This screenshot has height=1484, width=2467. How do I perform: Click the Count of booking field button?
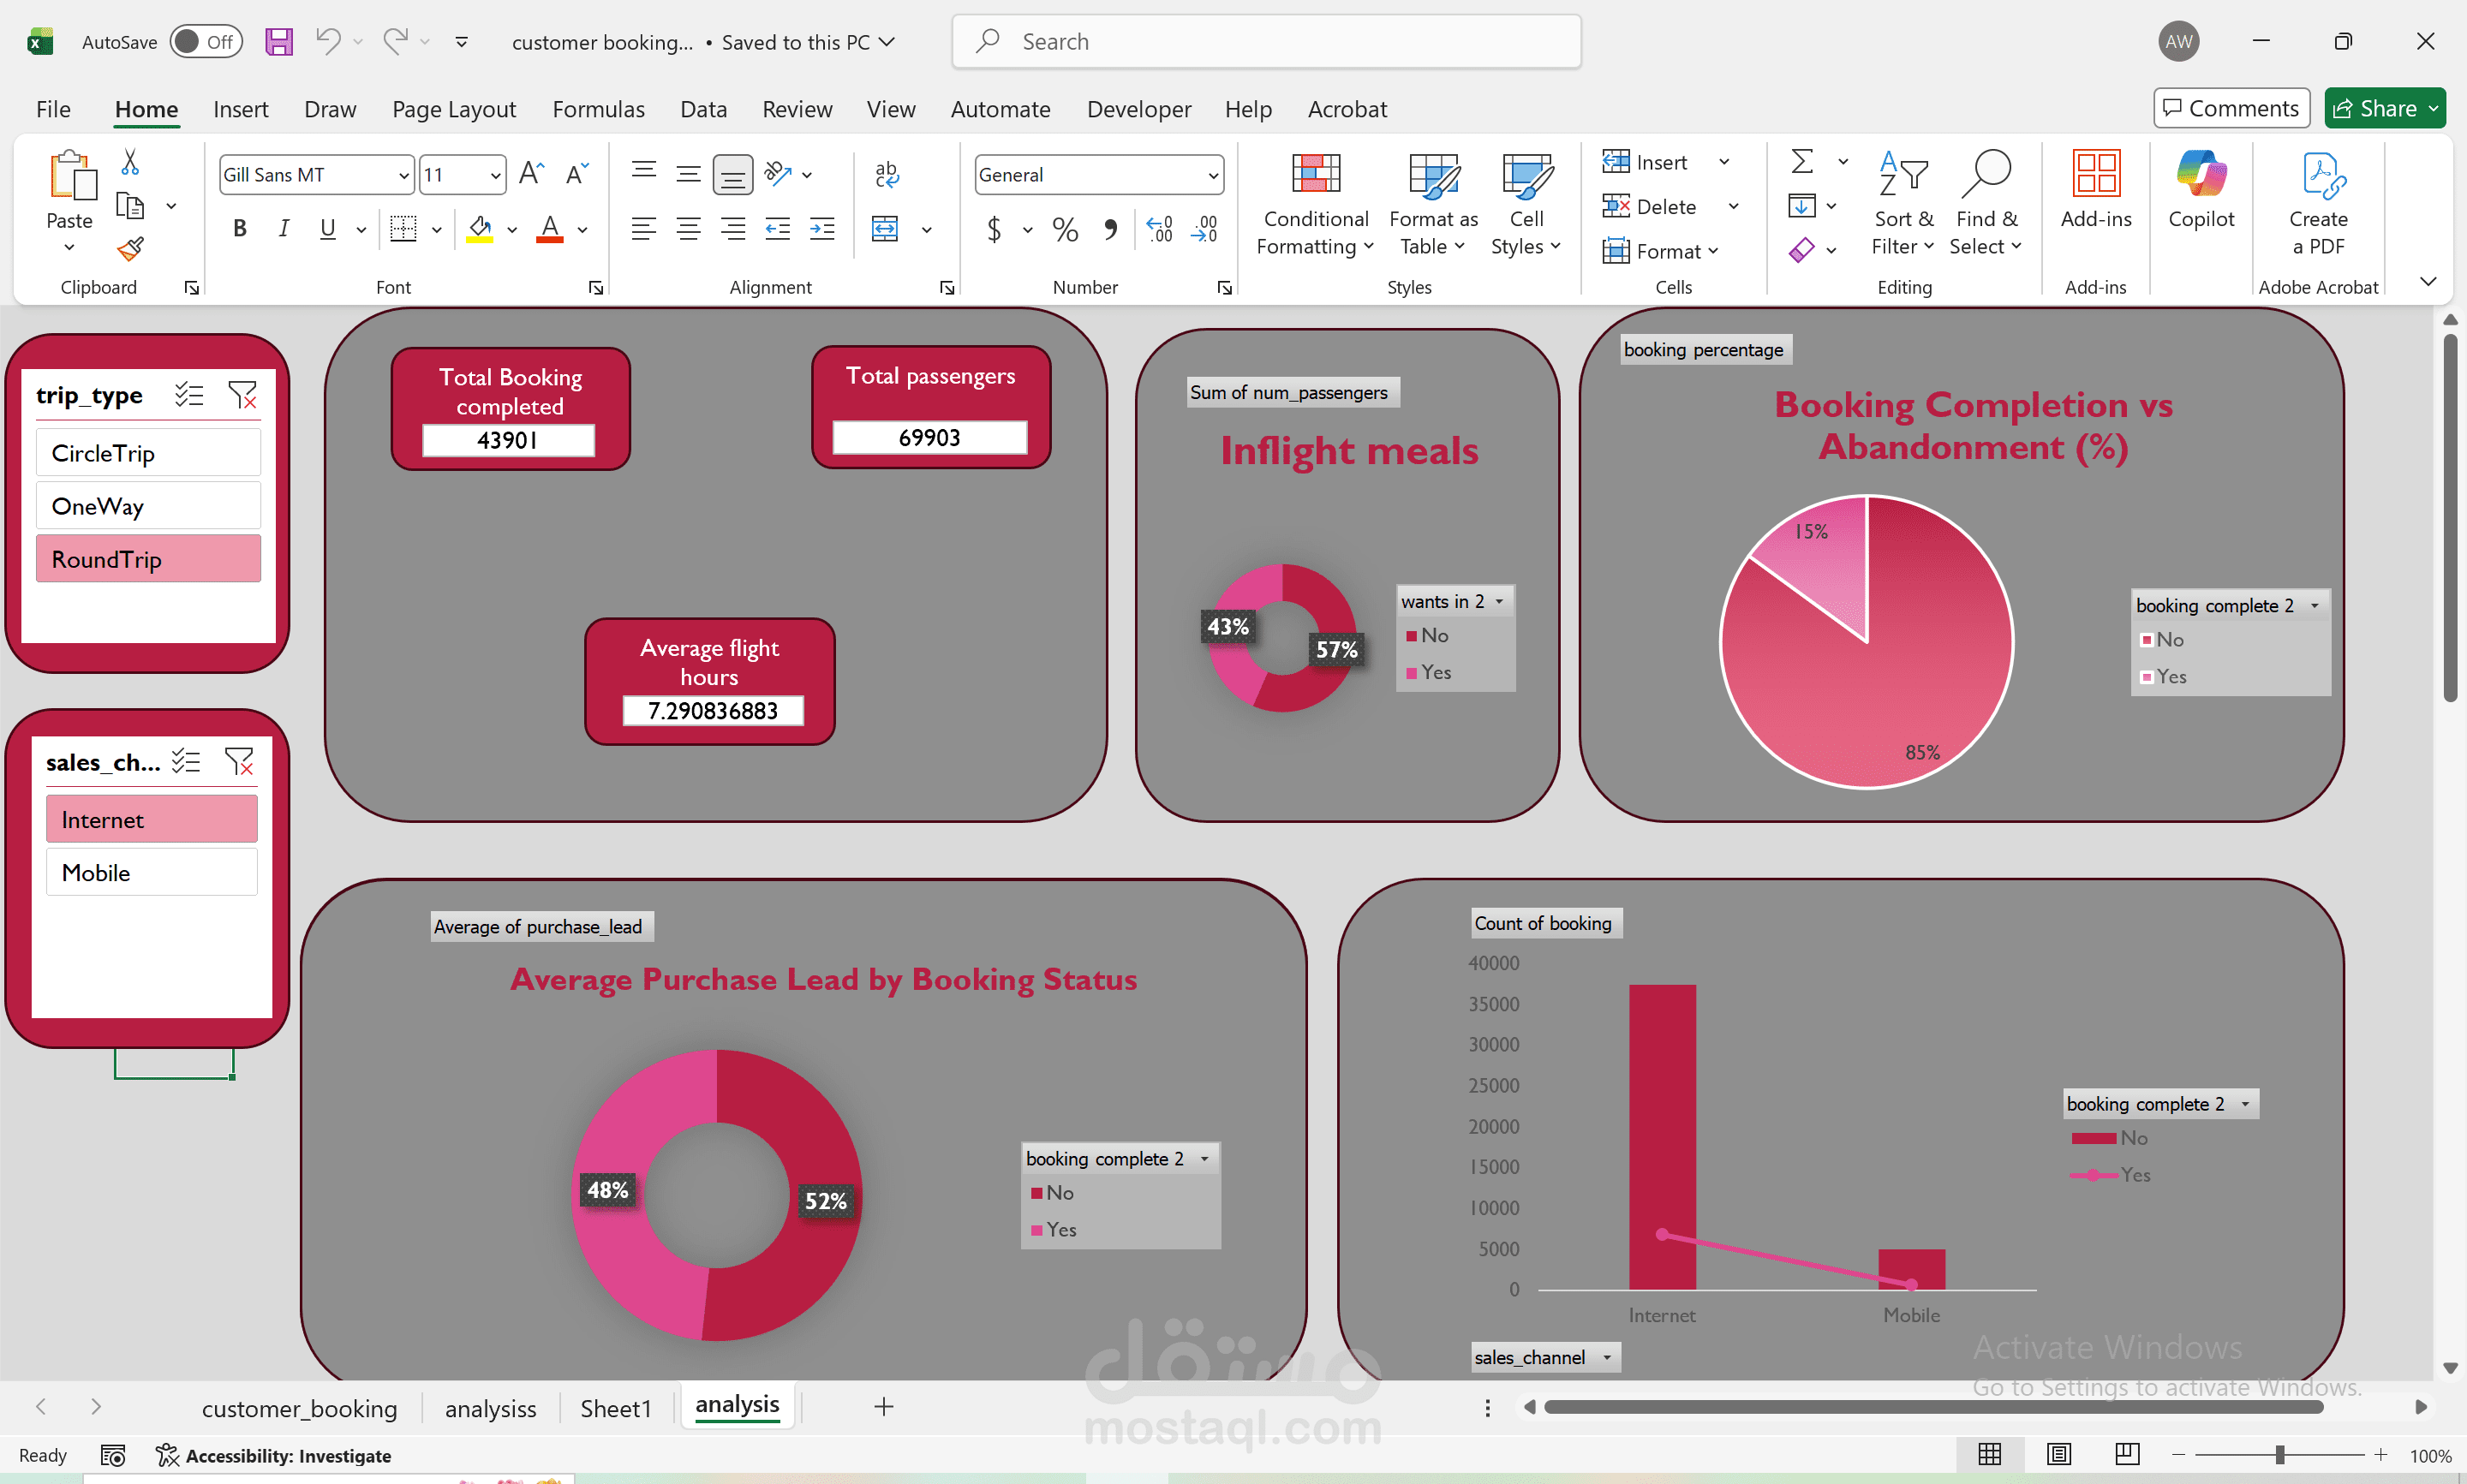[x=1545, y=923]
